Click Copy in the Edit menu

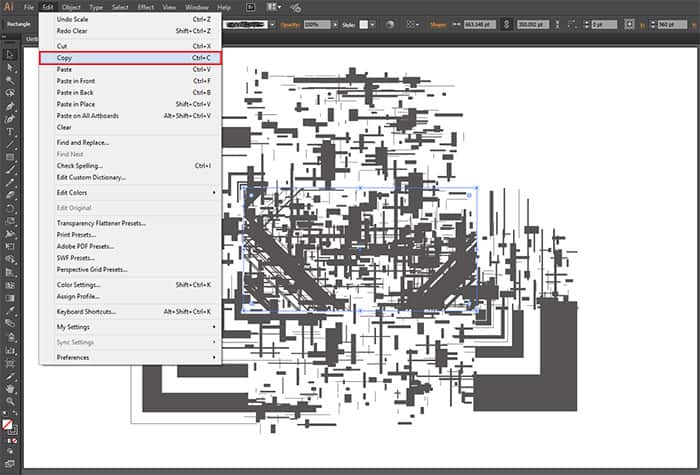click(x=64, y=59)
